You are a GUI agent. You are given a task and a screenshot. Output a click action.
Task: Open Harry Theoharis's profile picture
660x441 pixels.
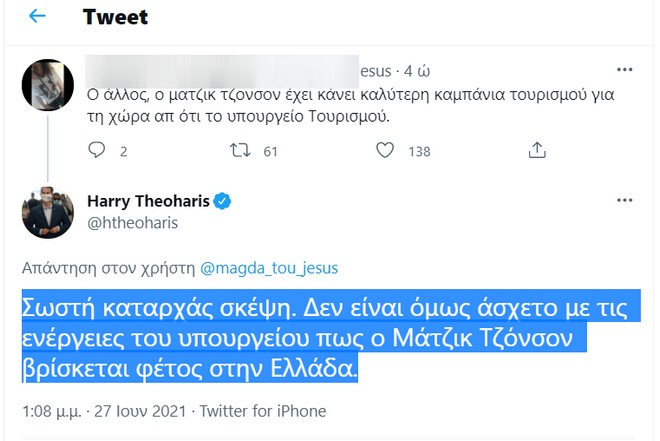click(45, 212)
